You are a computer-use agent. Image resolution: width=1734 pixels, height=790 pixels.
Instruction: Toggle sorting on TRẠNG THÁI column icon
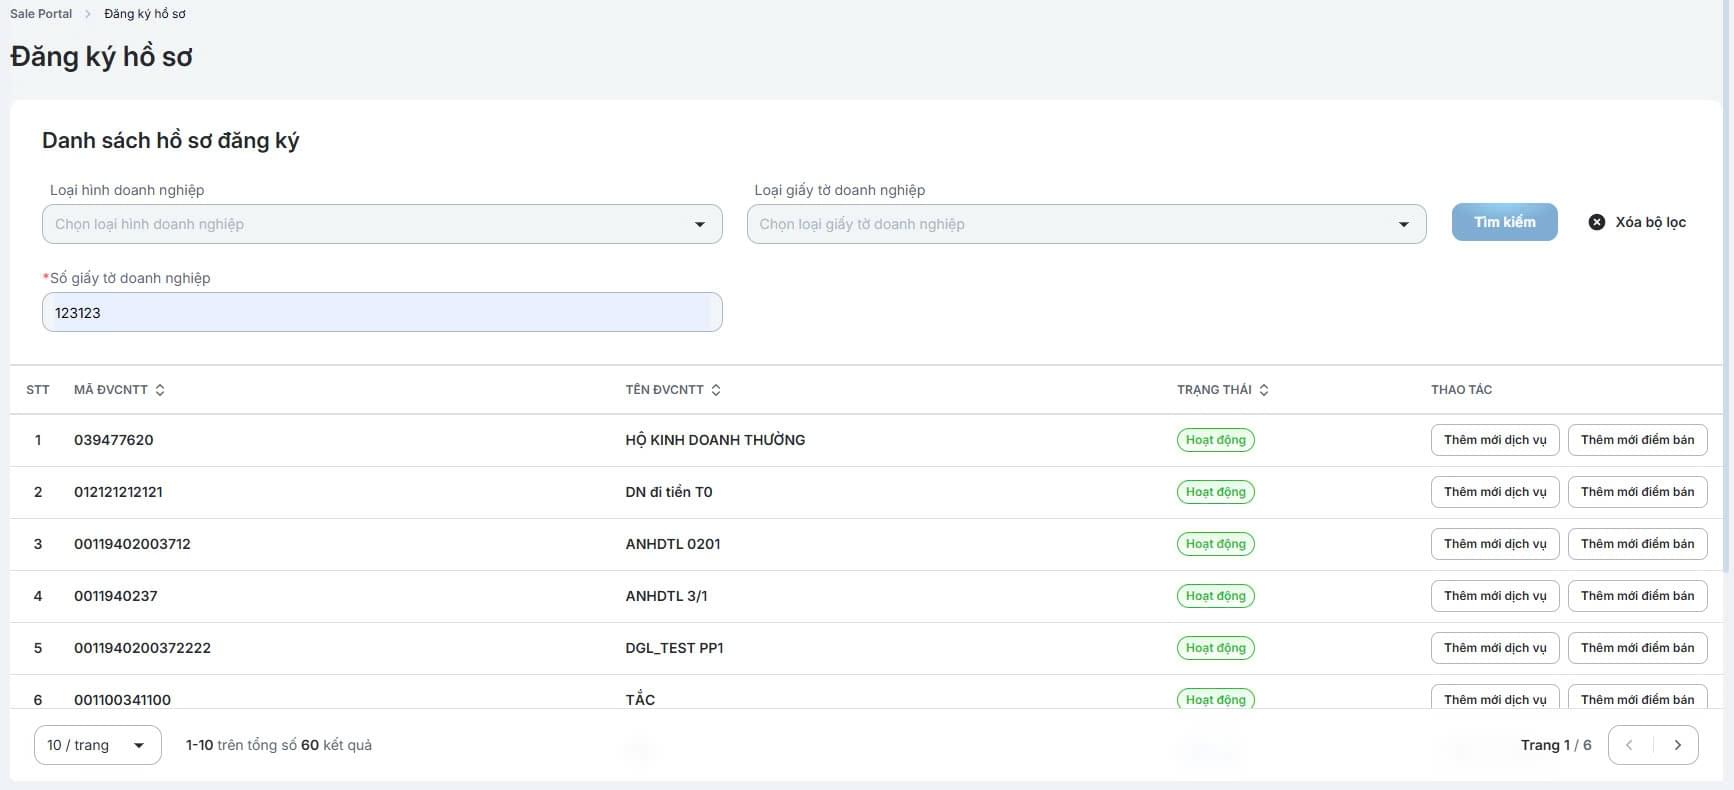tap(1264, 390)
